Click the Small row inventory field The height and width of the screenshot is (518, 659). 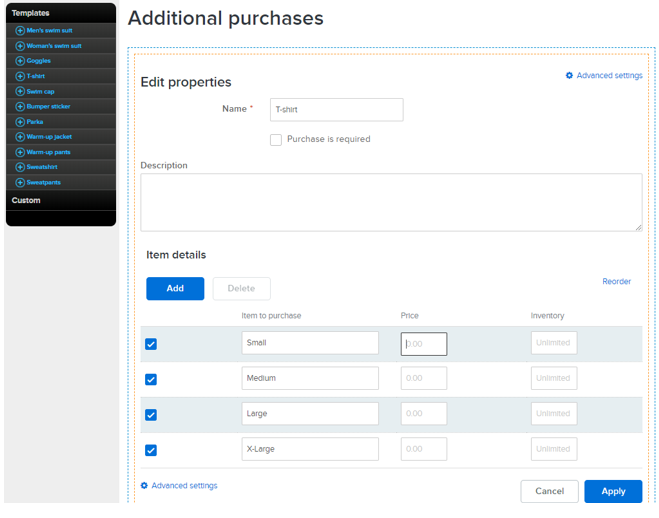click(x=554, y=343)
